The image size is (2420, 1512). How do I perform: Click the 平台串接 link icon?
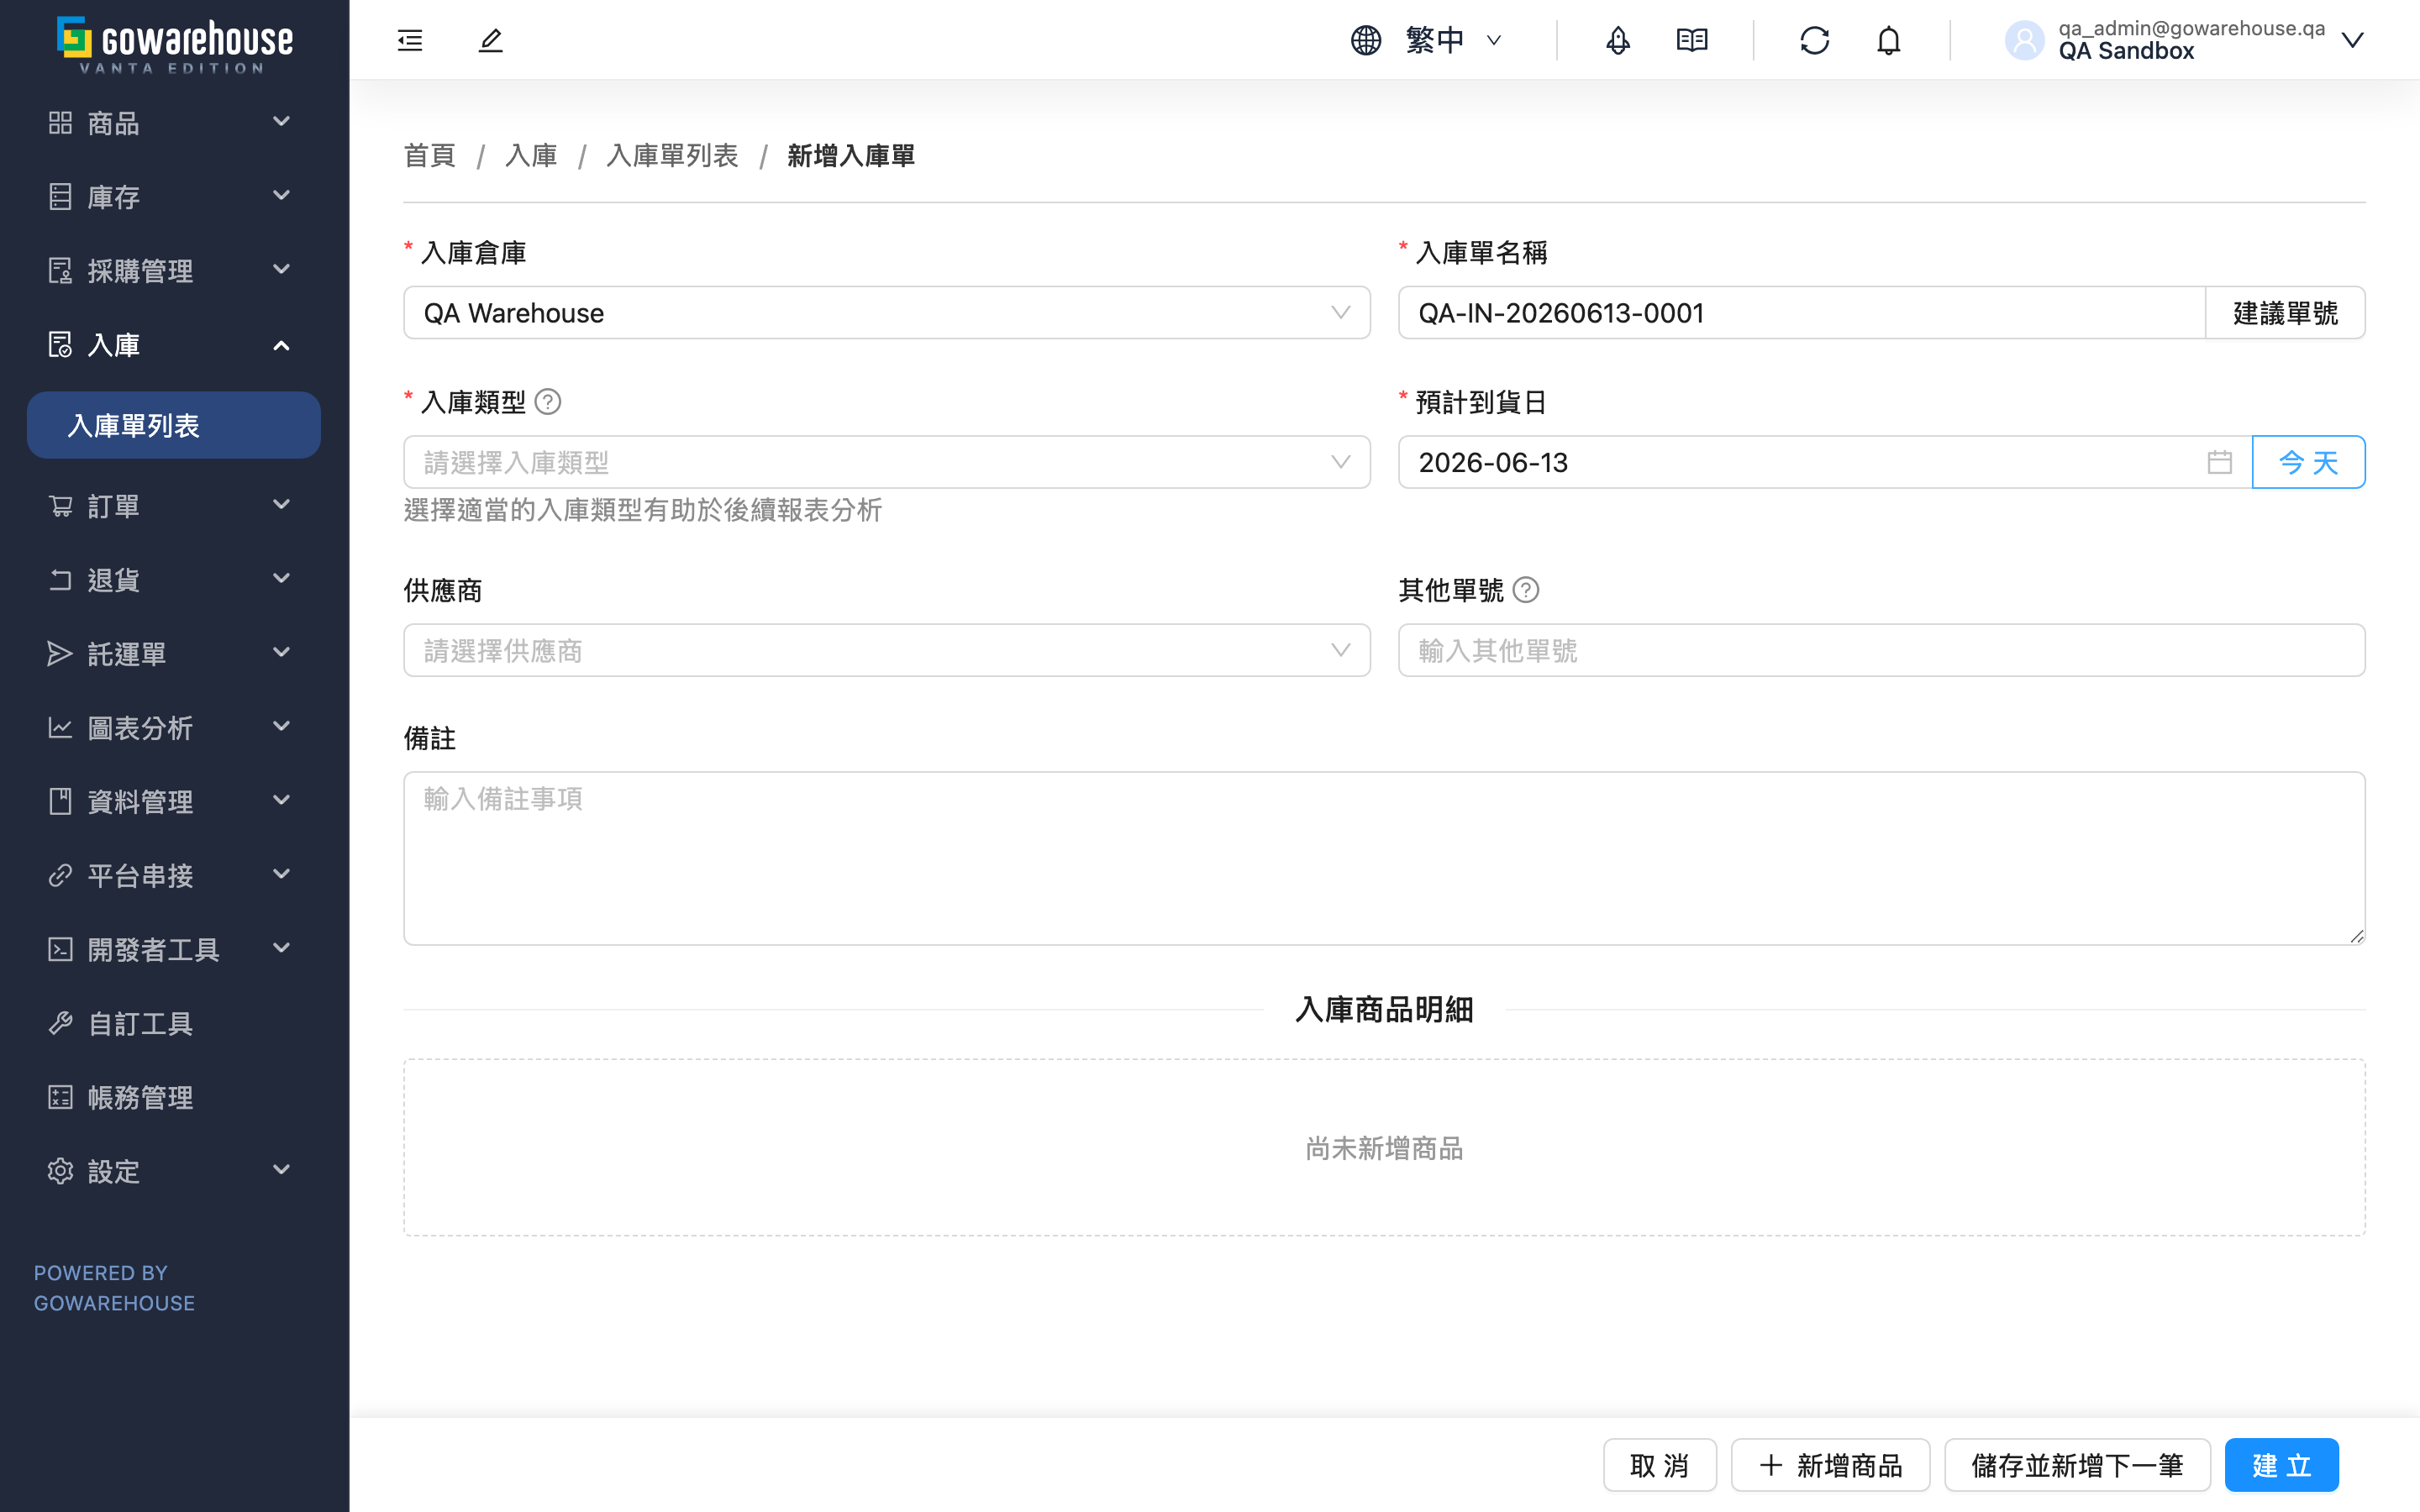click(60, 876)
